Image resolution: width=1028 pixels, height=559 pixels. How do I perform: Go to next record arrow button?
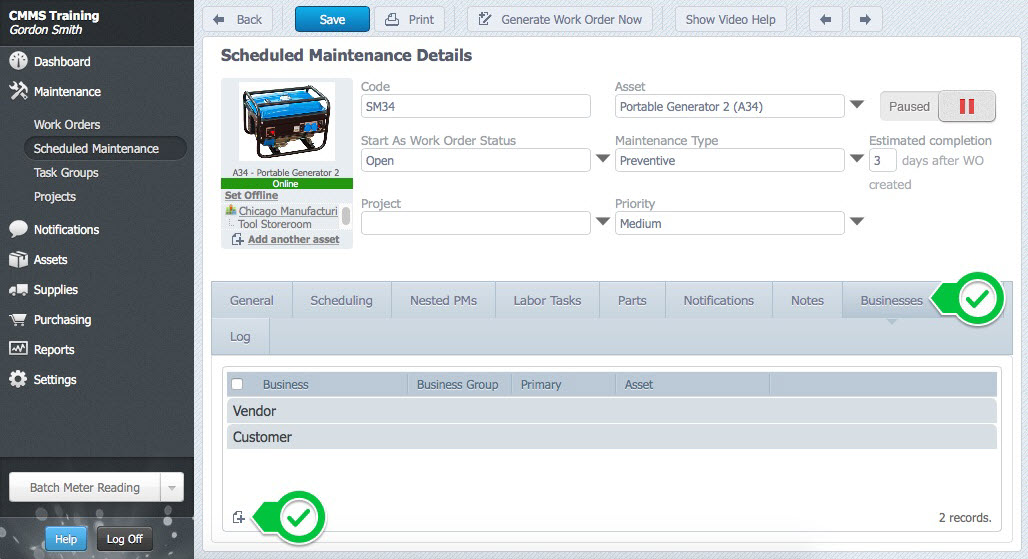click(x=865, y=20)
